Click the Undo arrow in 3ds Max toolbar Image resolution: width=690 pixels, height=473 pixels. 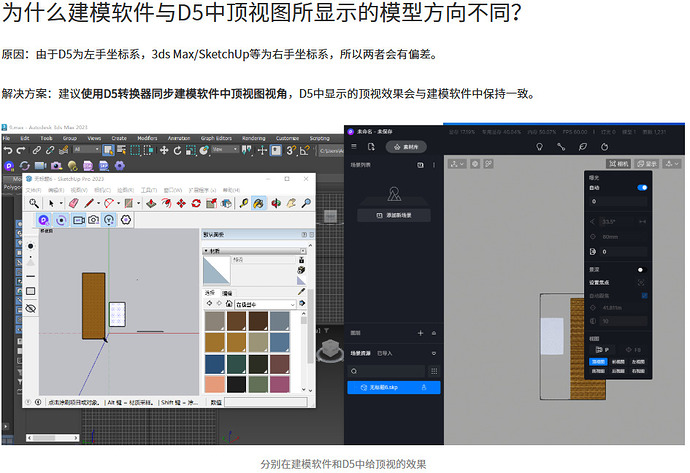pos(7,150)
